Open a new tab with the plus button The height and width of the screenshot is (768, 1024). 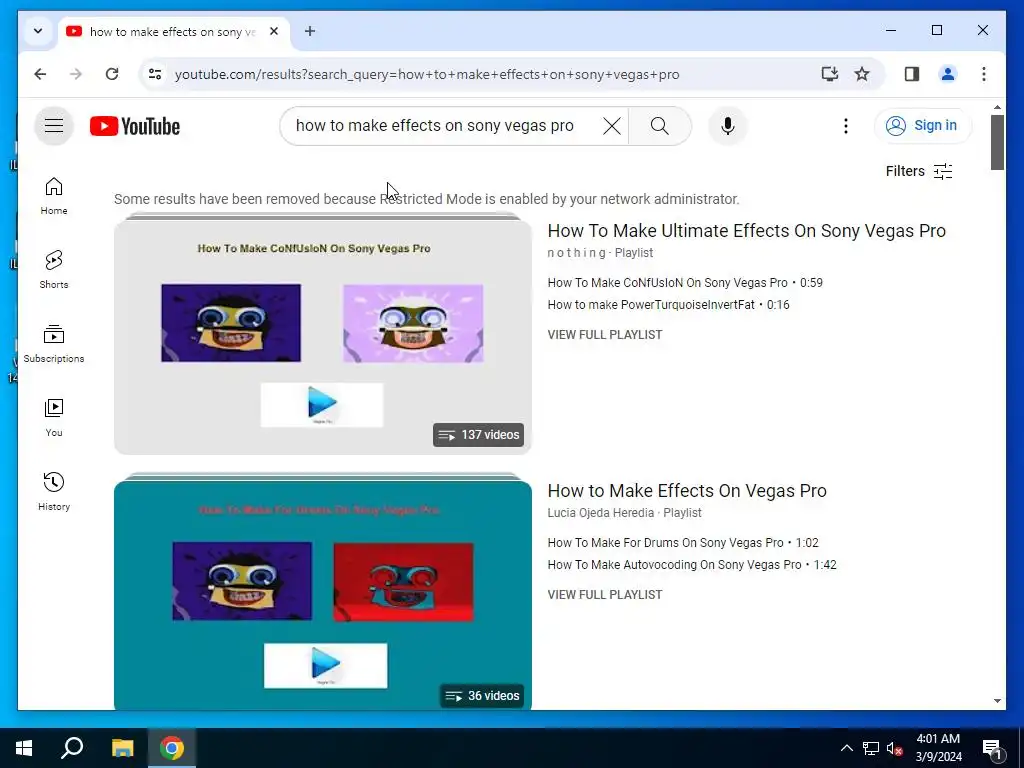(x=310, y=31)
